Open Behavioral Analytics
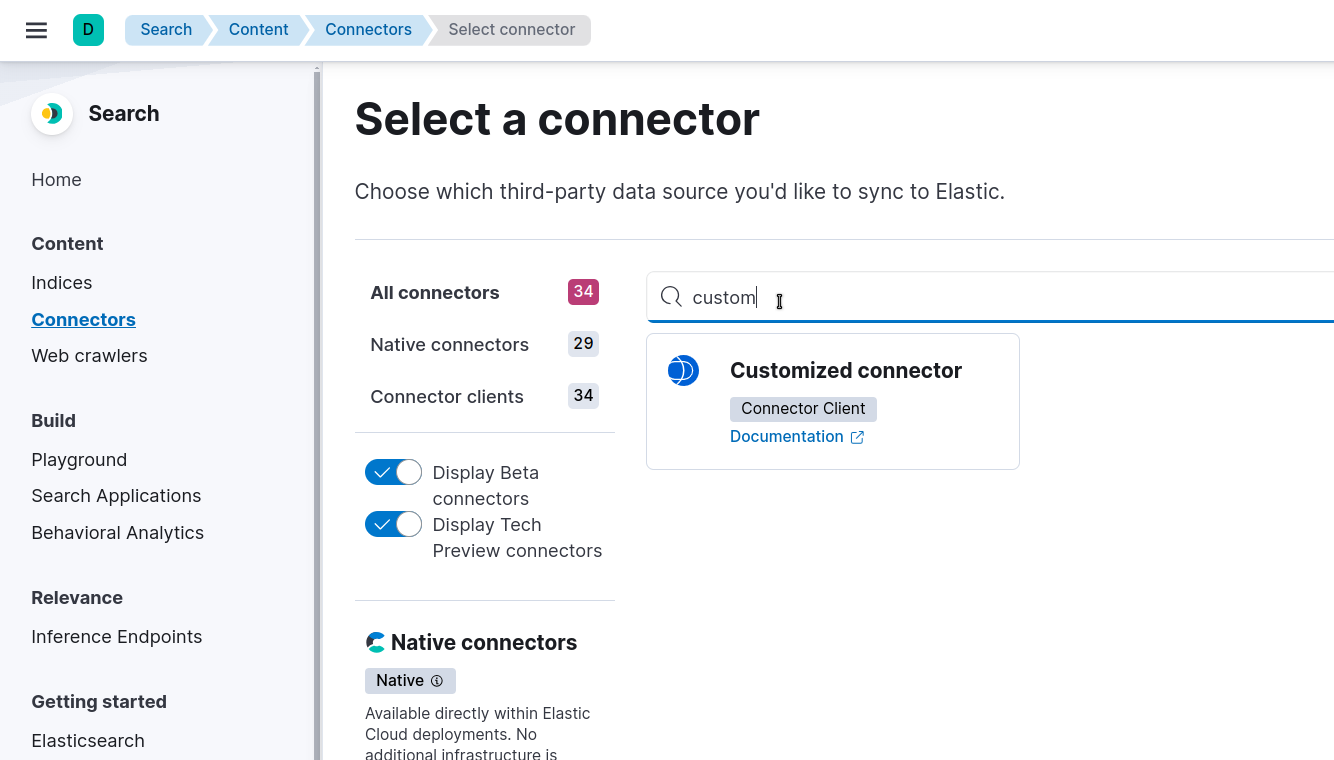The width and height of the screenshot is (1334, 760). click(x=117, y=532)
